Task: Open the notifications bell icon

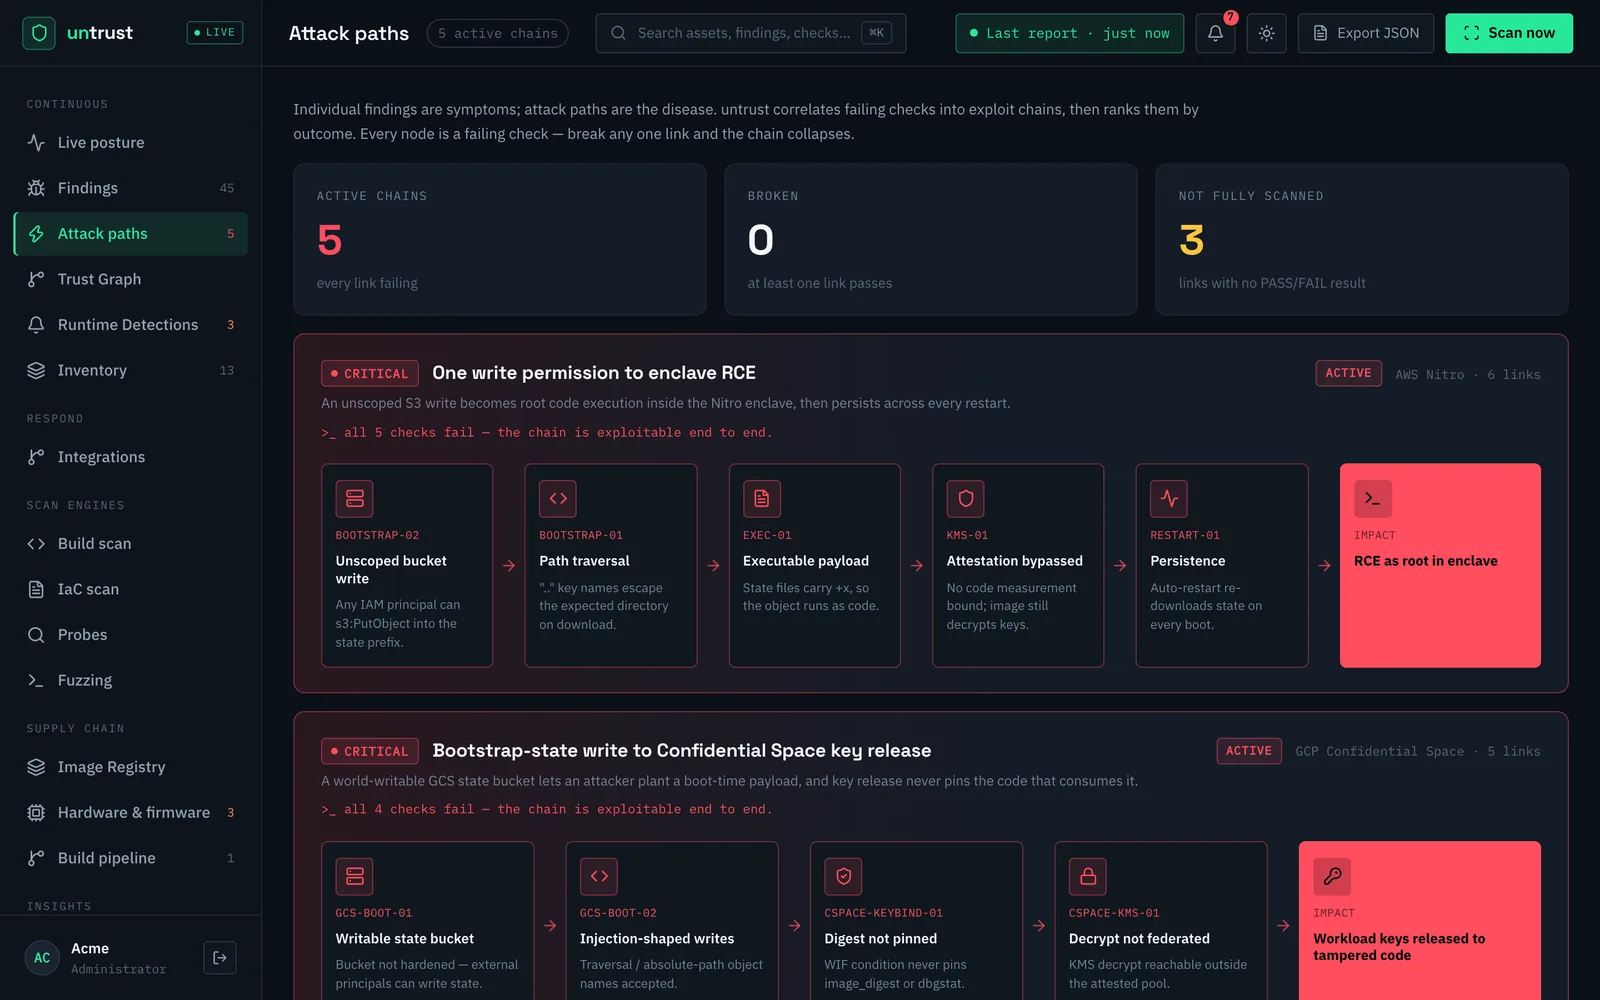Action: [x=1215, y=33]
